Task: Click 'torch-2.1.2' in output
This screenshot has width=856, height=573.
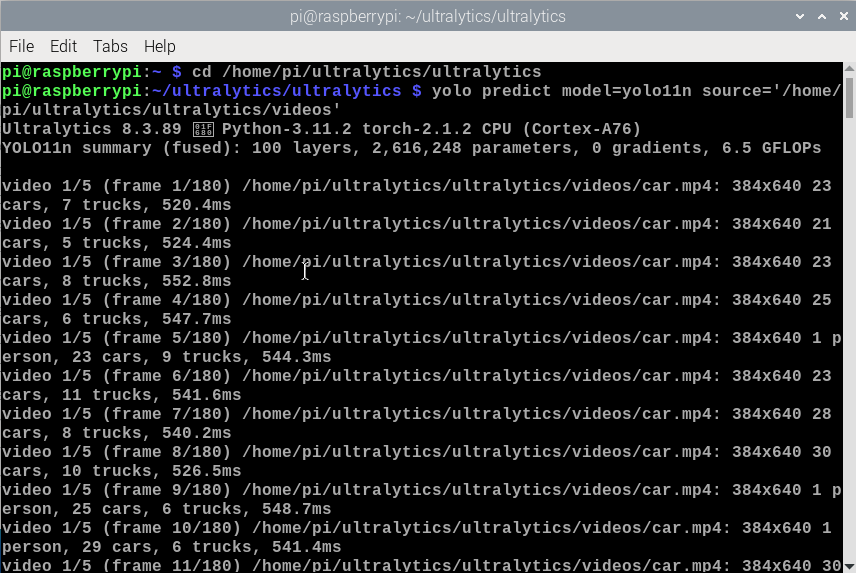Action: 417,129
